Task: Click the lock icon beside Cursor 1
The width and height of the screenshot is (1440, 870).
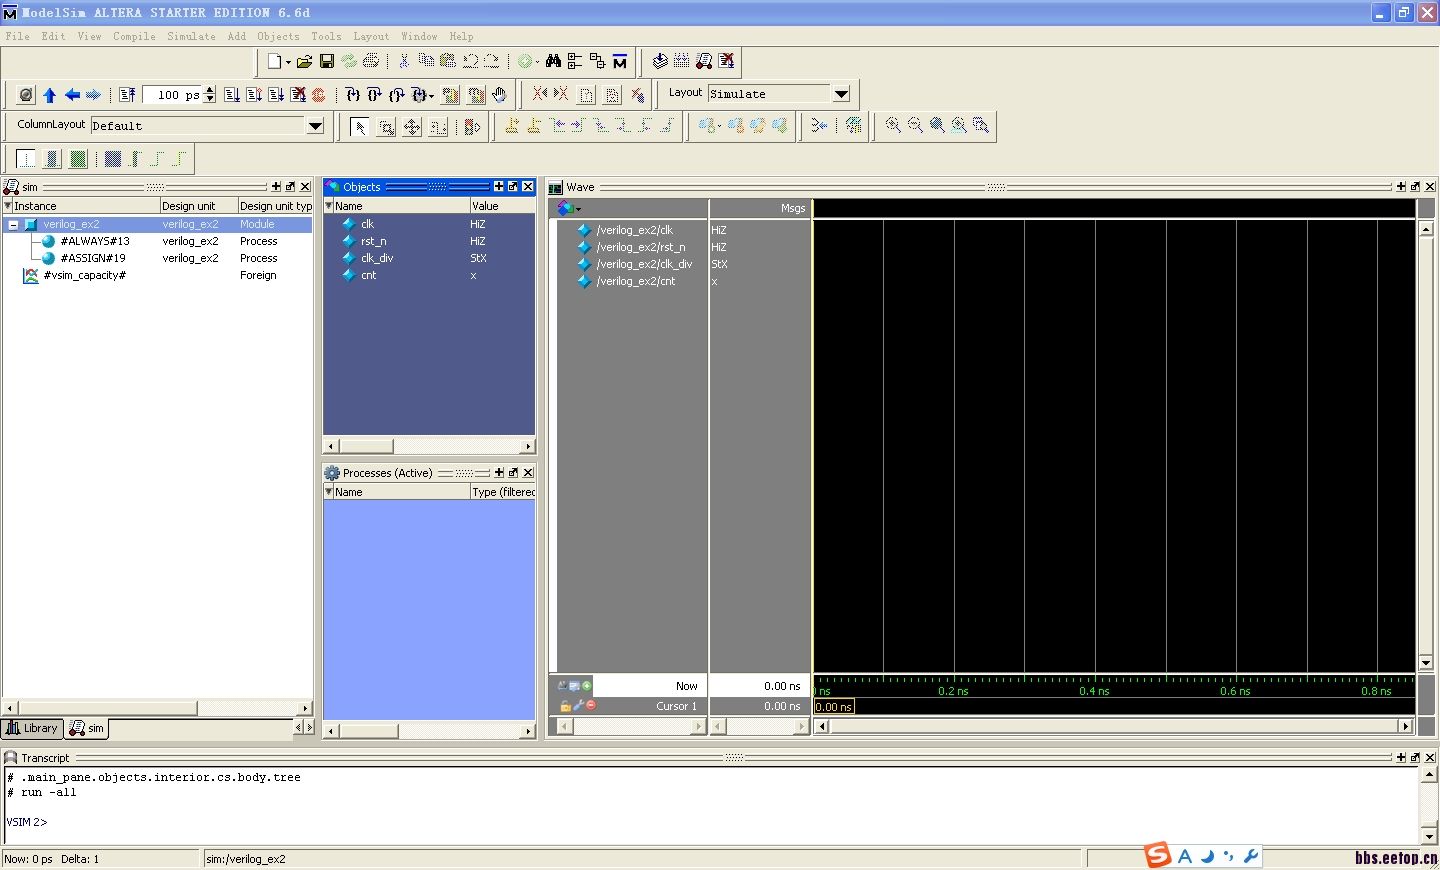Action: tap(565, 706)
